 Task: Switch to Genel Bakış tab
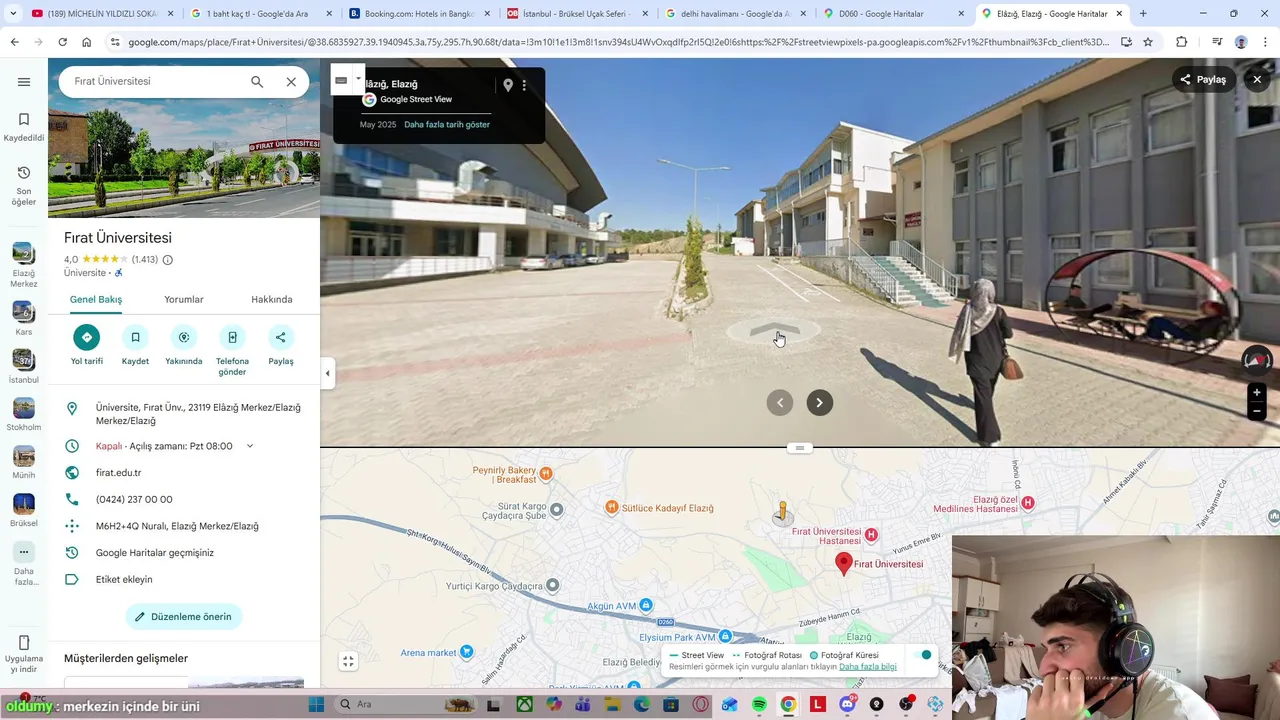[x=96, y=299]
